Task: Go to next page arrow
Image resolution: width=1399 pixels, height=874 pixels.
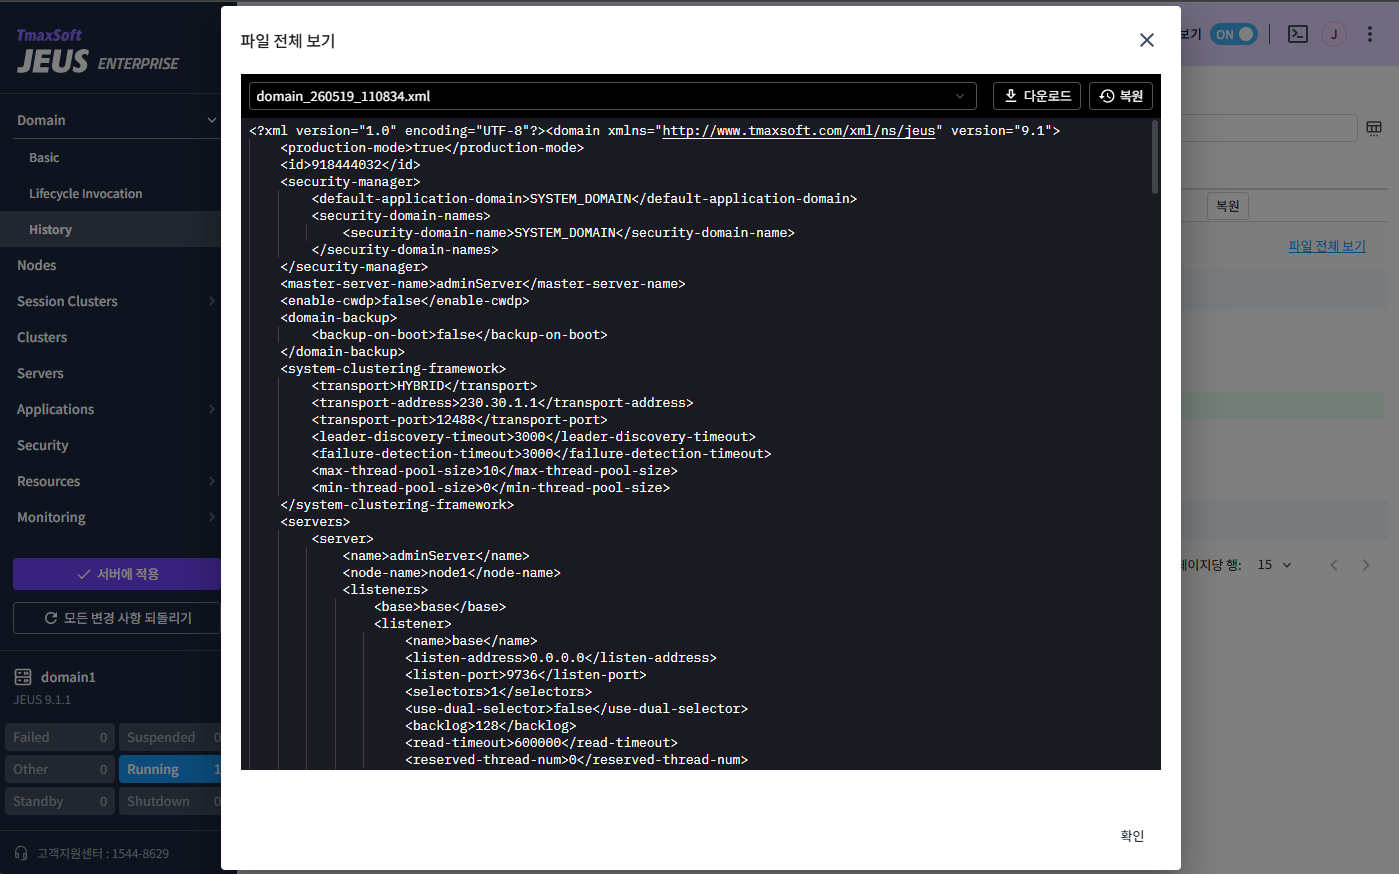Action: pos(1366,565)
